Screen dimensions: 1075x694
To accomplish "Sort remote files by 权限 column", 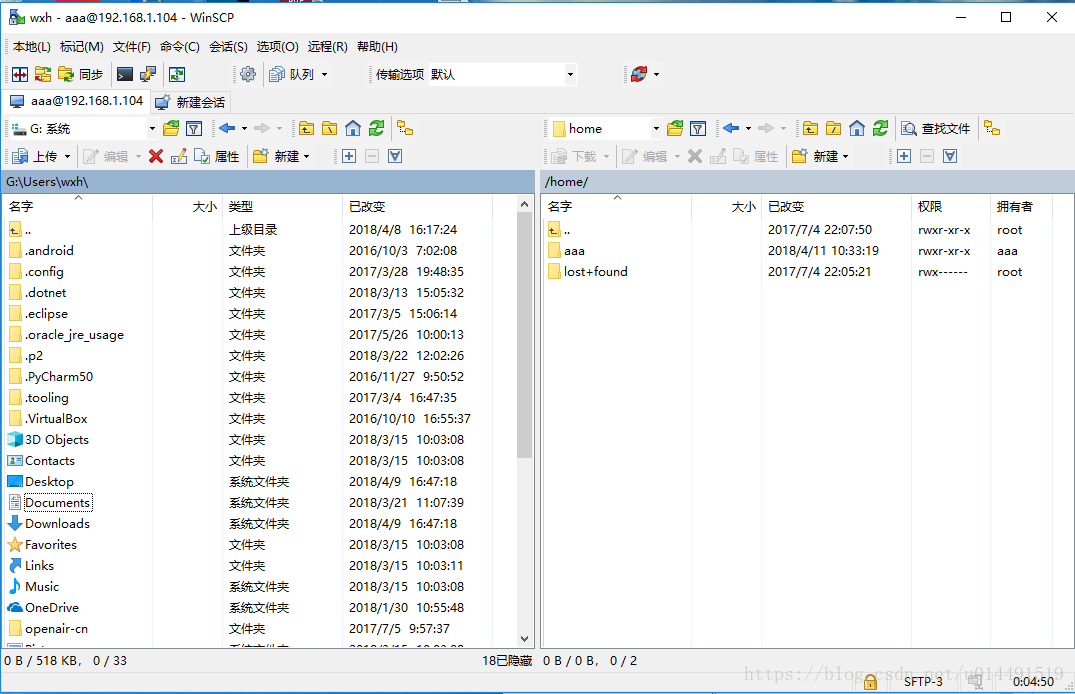I will click(x=950, y=206).
